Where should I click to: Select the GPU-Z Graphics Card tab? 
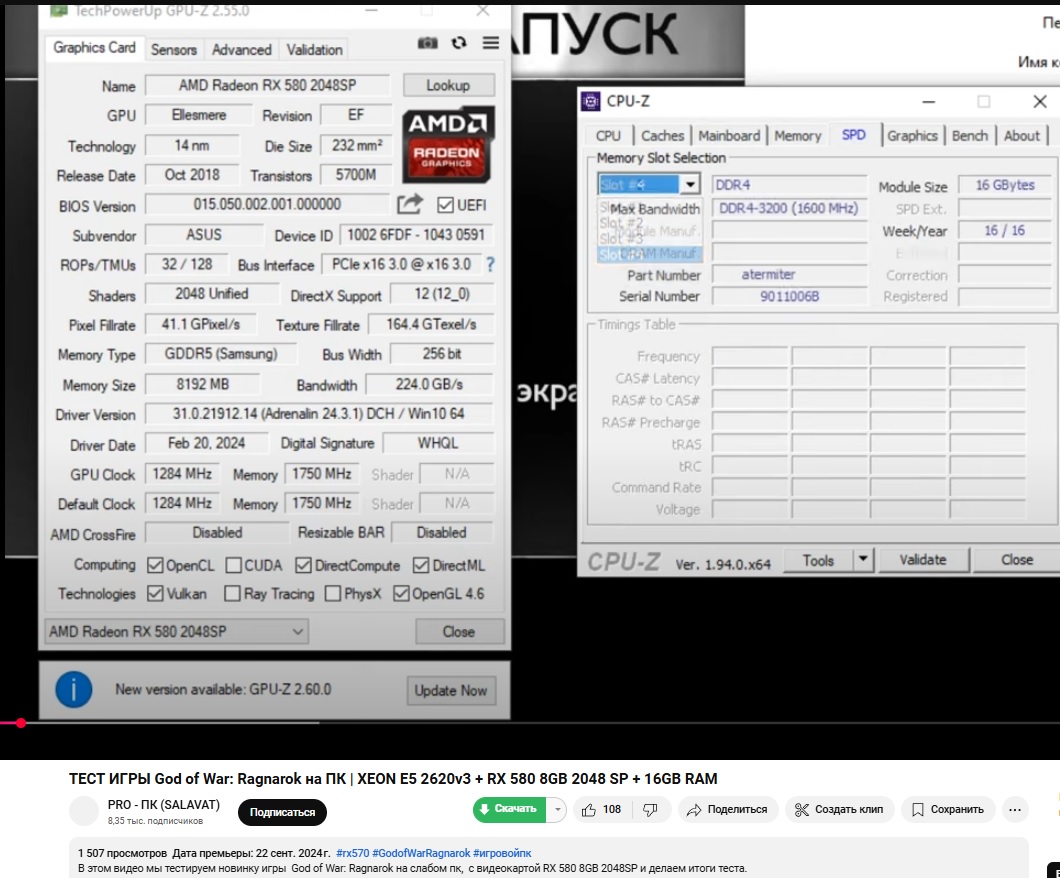tap(95, 48)
